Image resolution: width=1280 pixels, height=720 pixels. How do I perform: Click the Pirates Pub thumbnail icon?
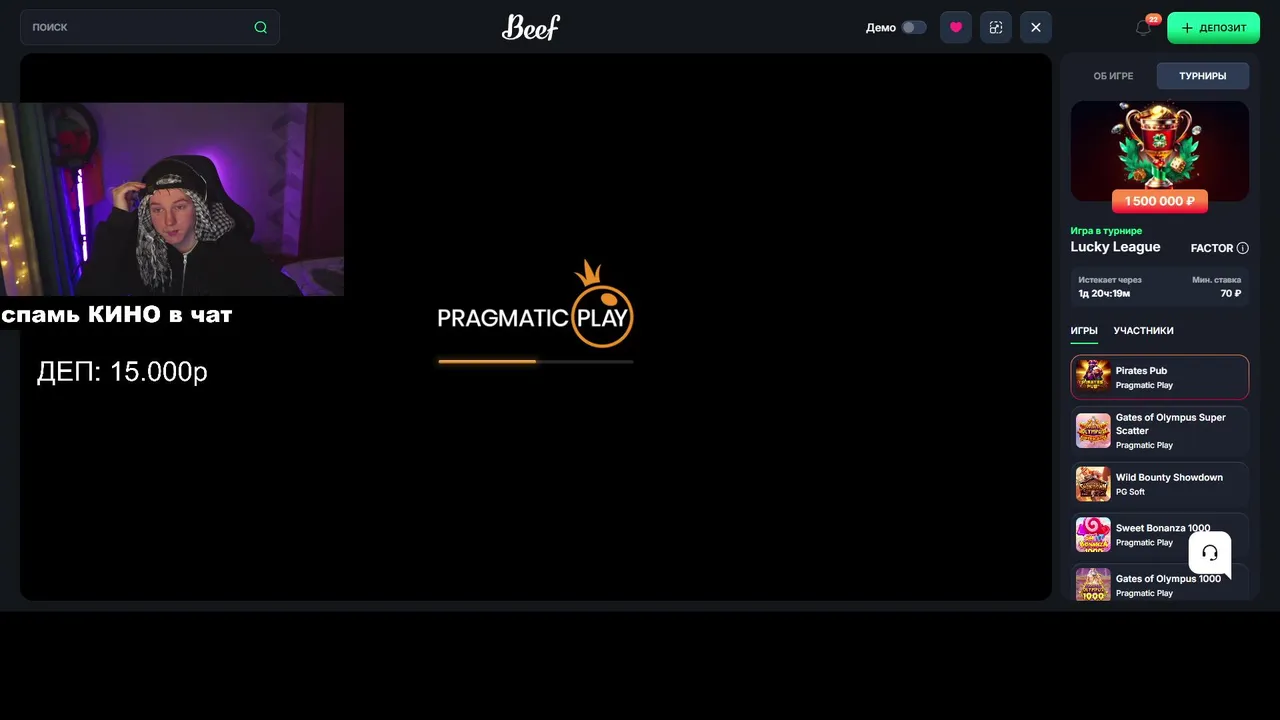[x=1093, y=377]
